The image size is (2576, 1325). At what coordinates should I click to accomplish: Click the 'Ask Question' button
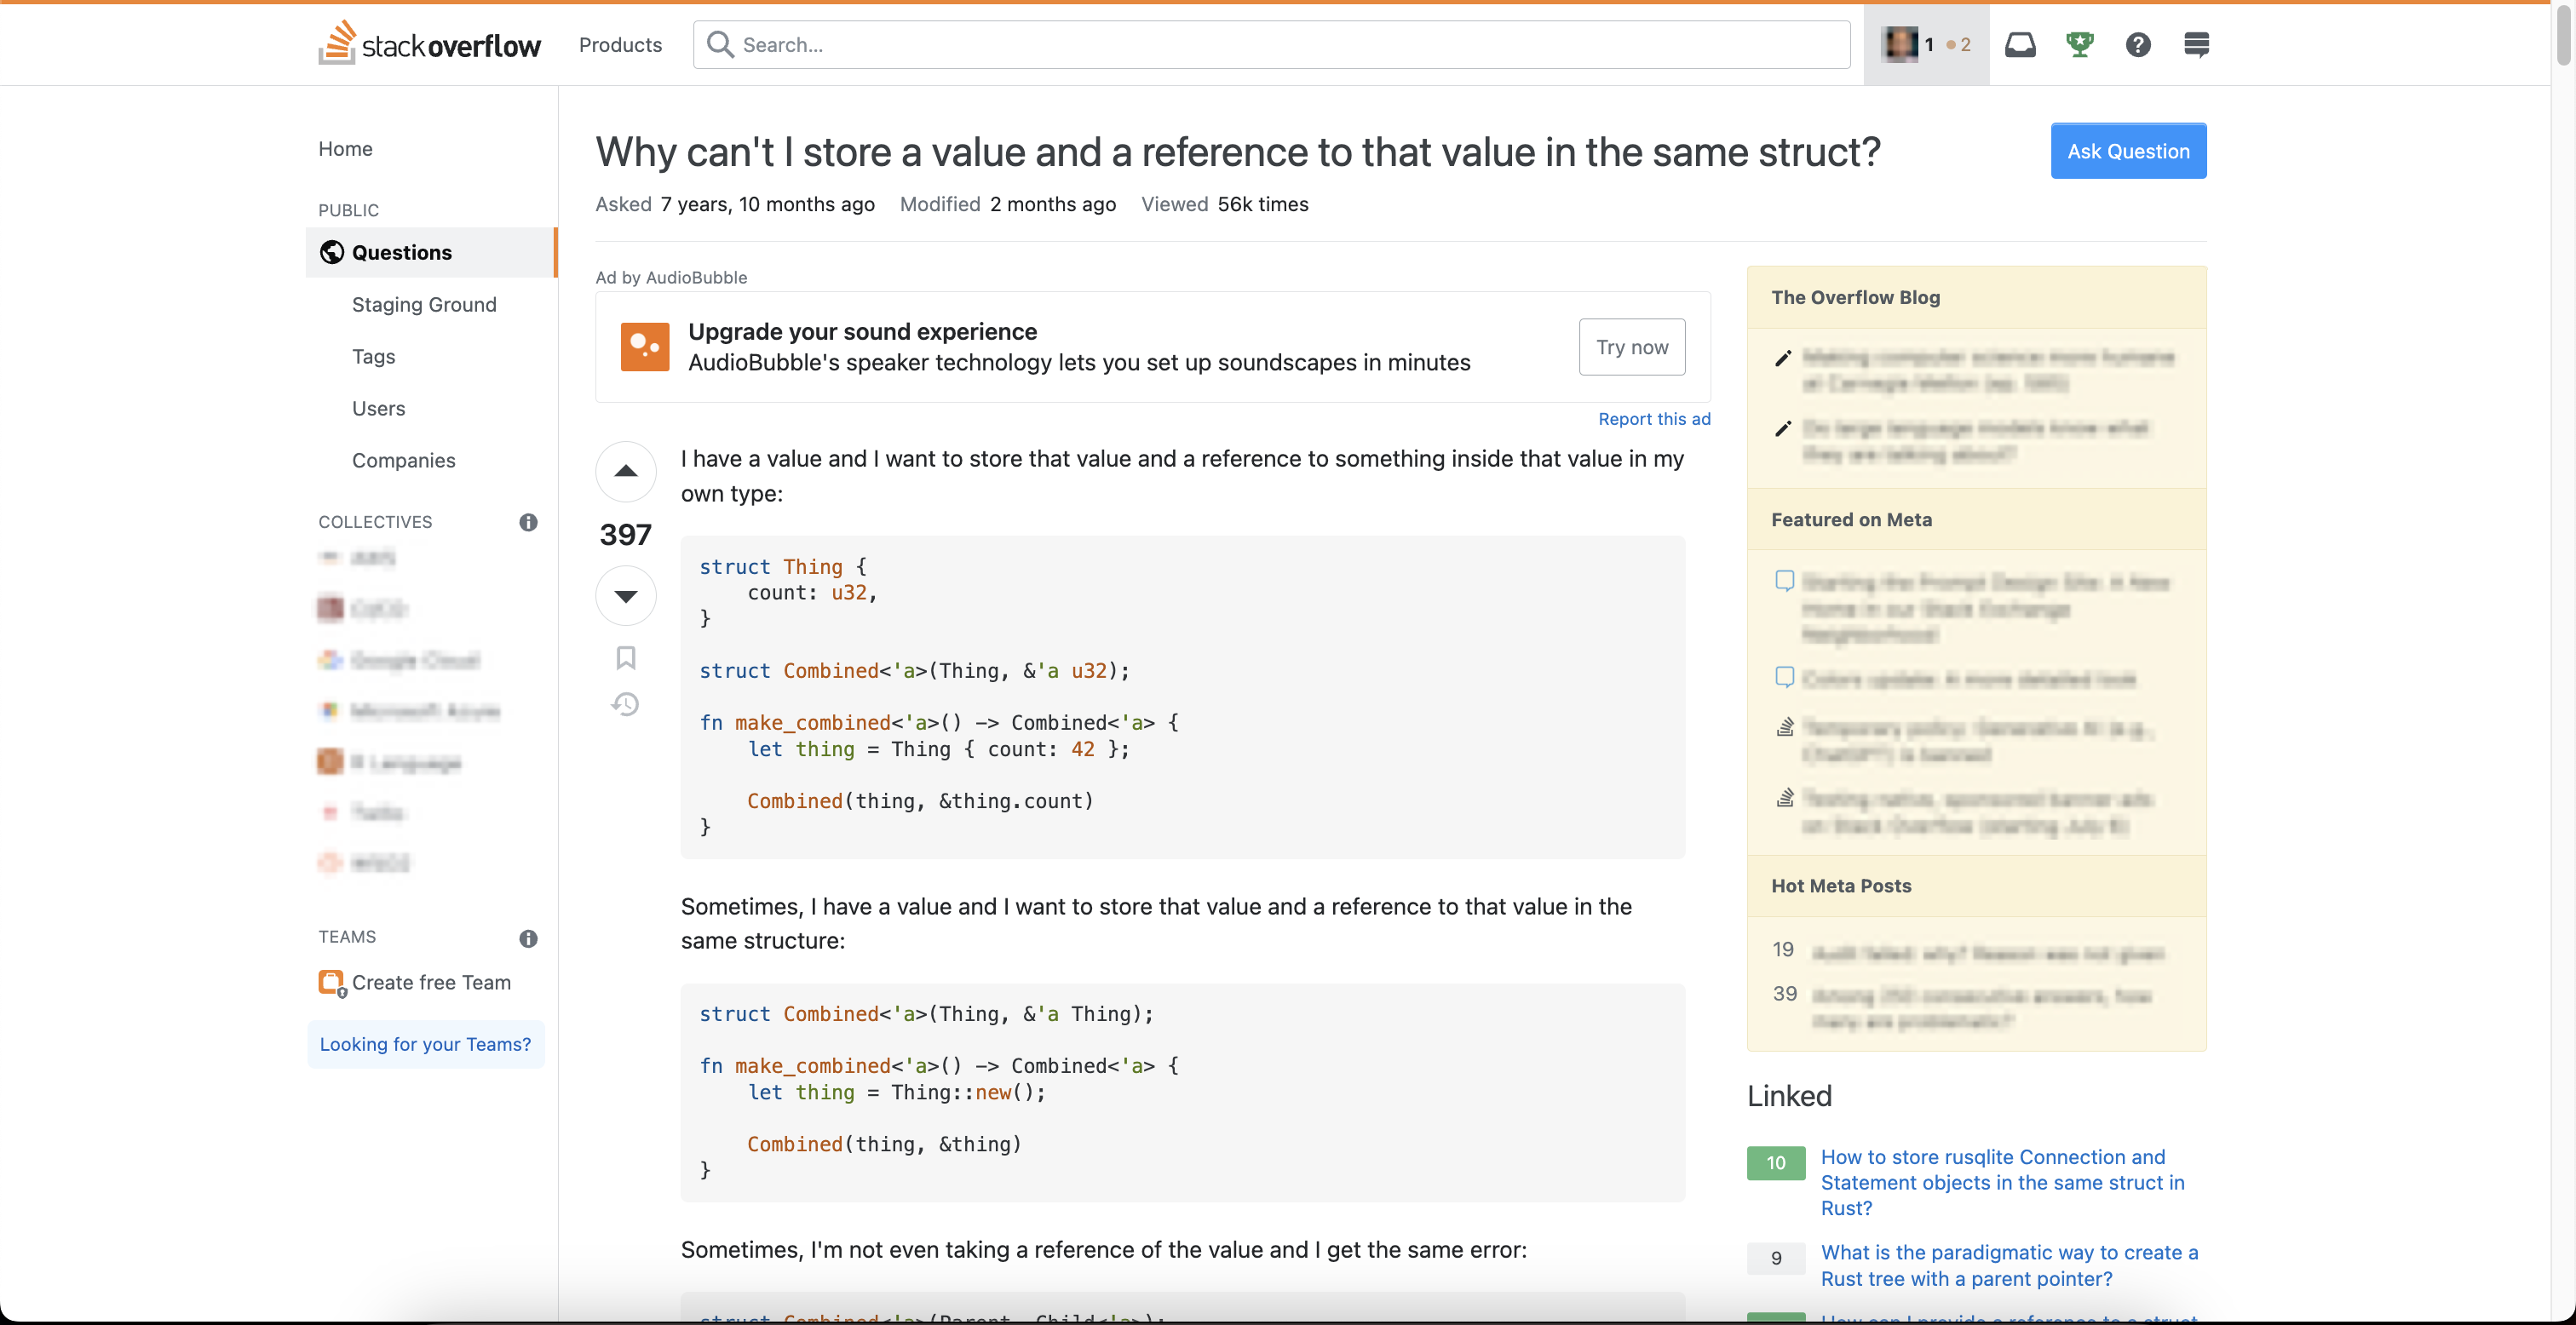point(2128,151)
